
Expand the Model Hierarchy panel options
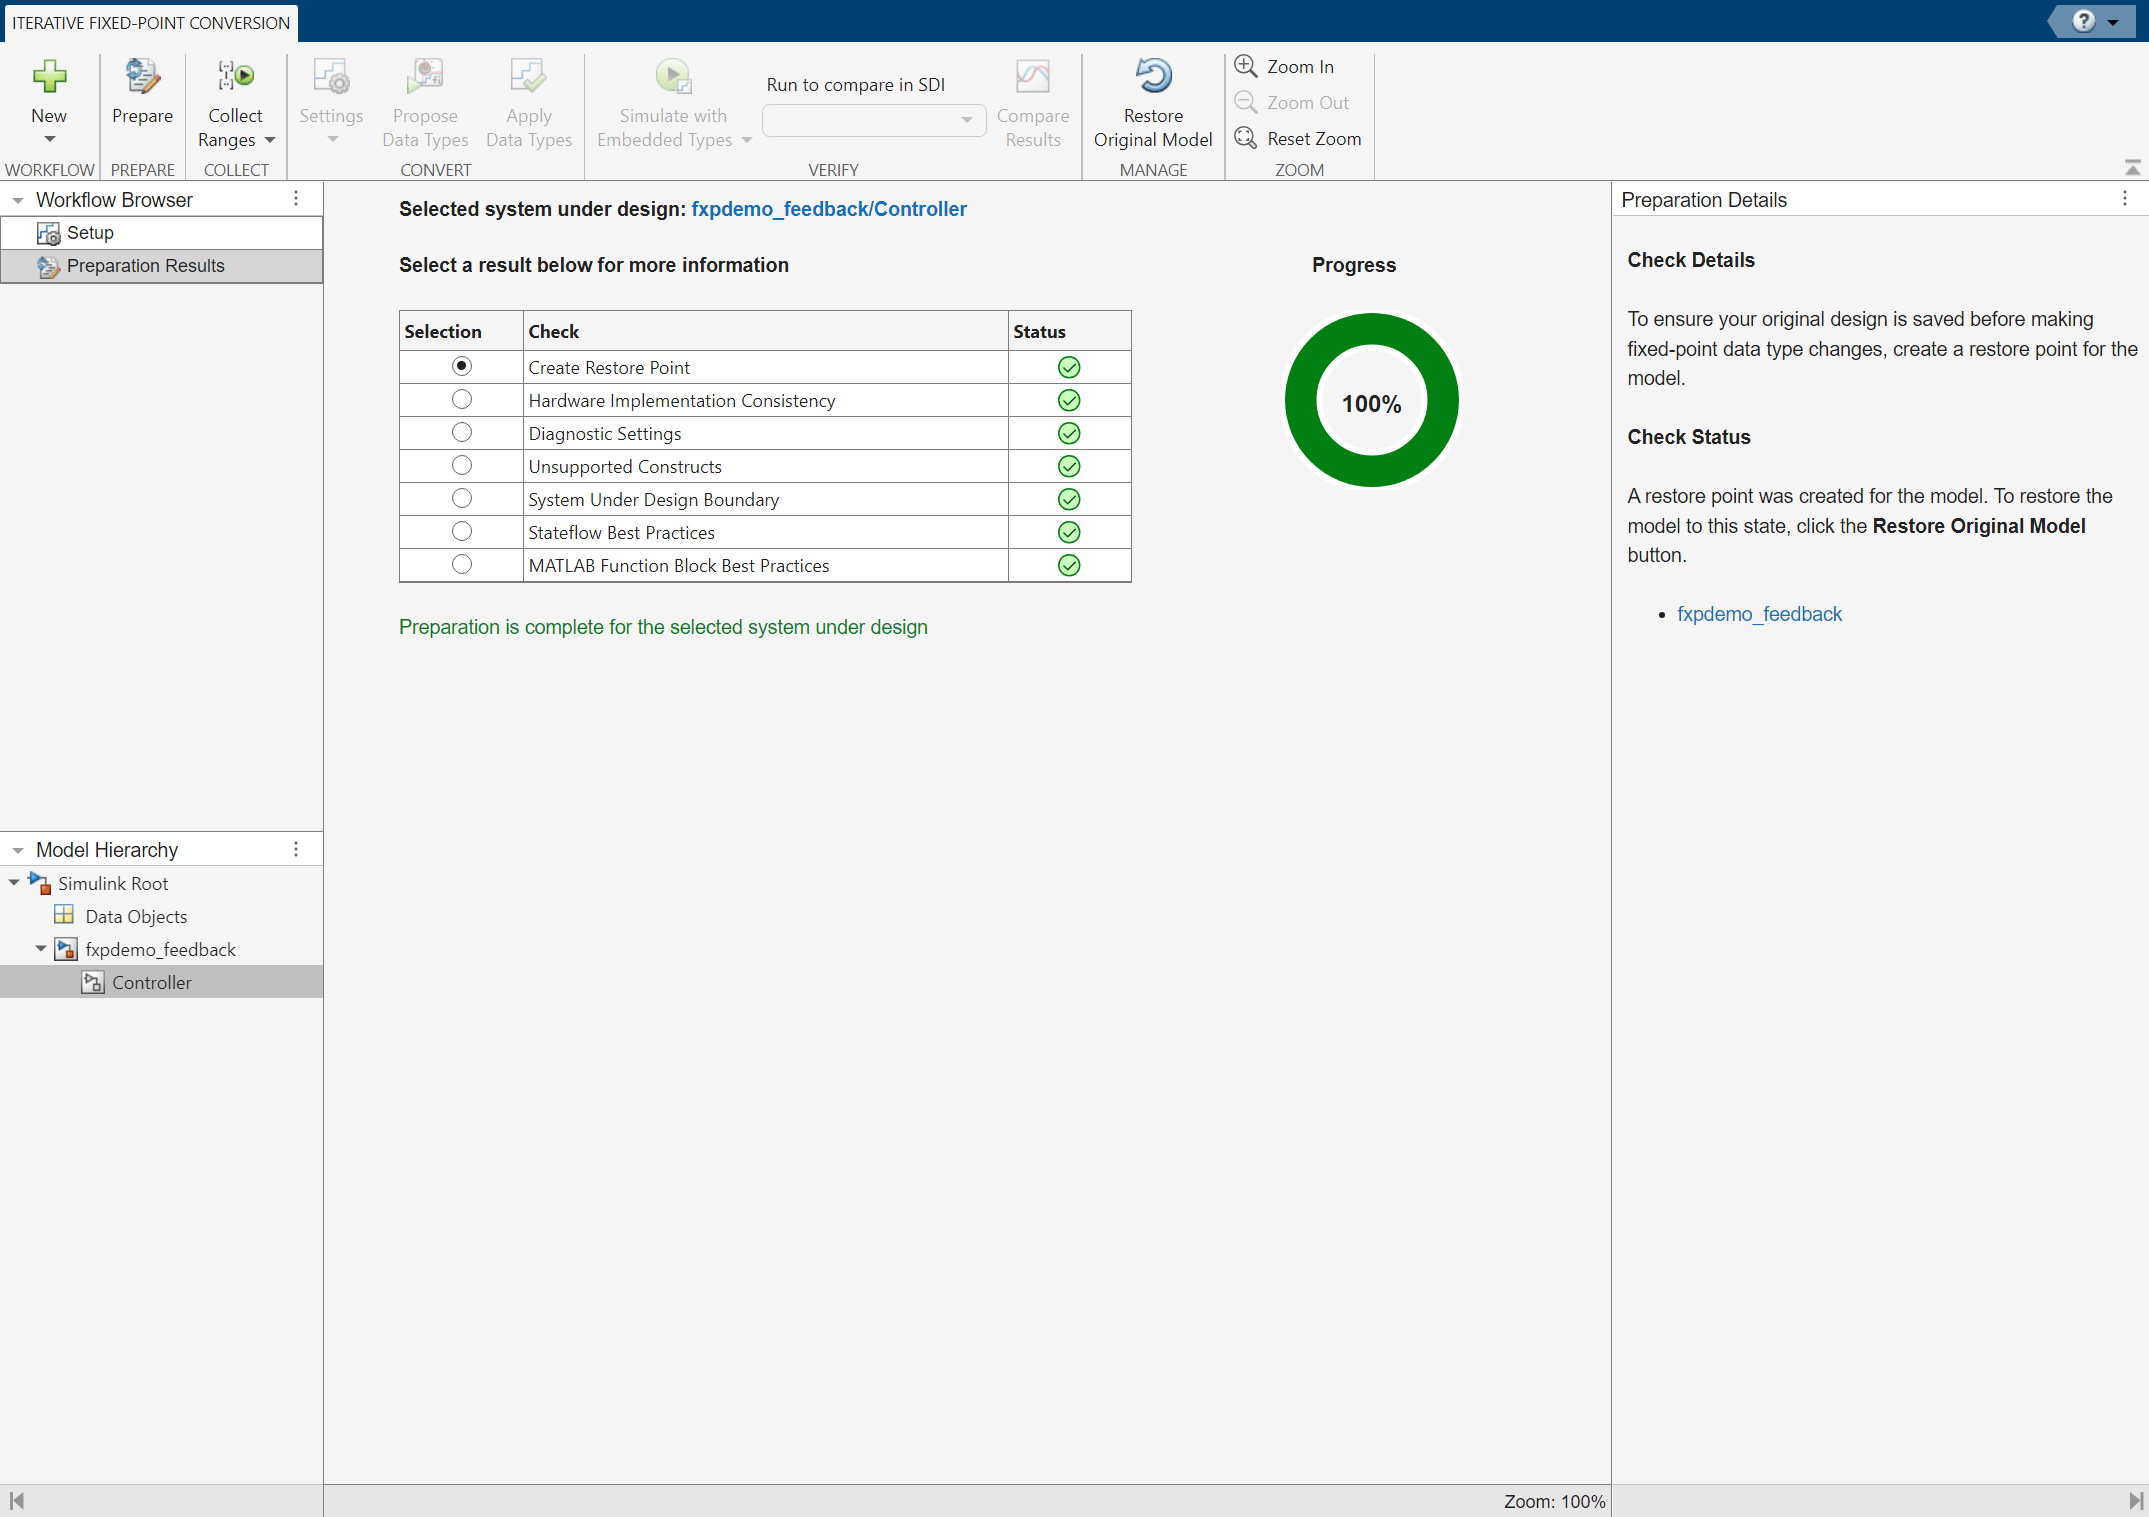pos(294,849)
